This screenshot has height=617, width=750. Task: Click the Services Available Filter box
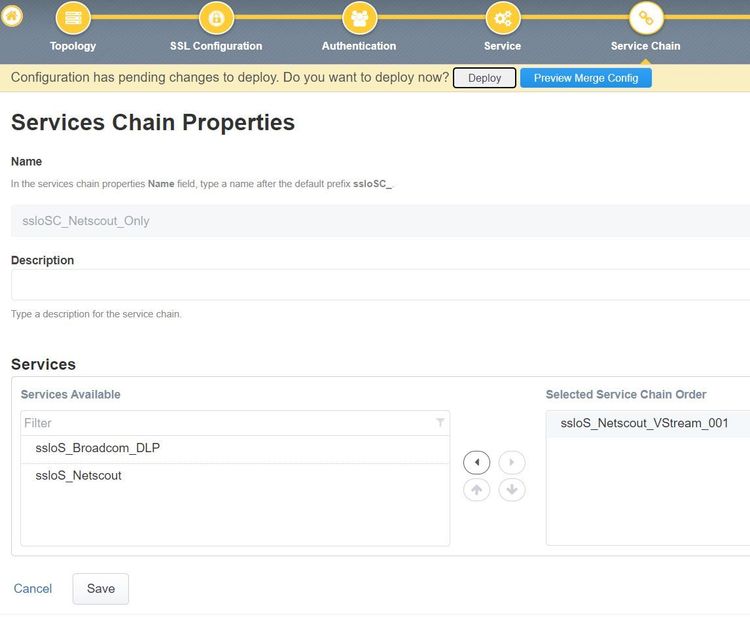pyautogui.click(x=225, y=423)
